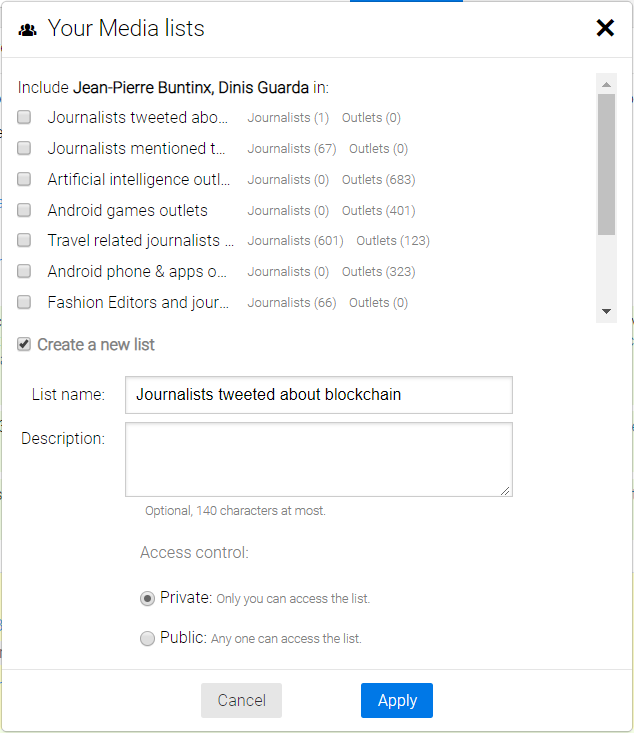Select the Private access radio button

(x=148, y=598)
